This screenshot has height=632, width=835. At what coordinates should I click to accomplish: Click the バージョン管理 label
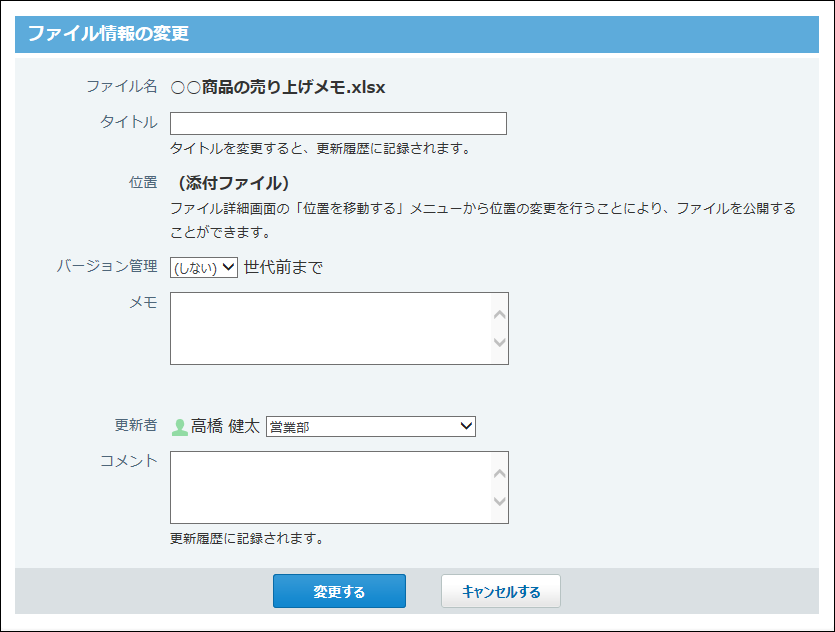pos(107,266)
